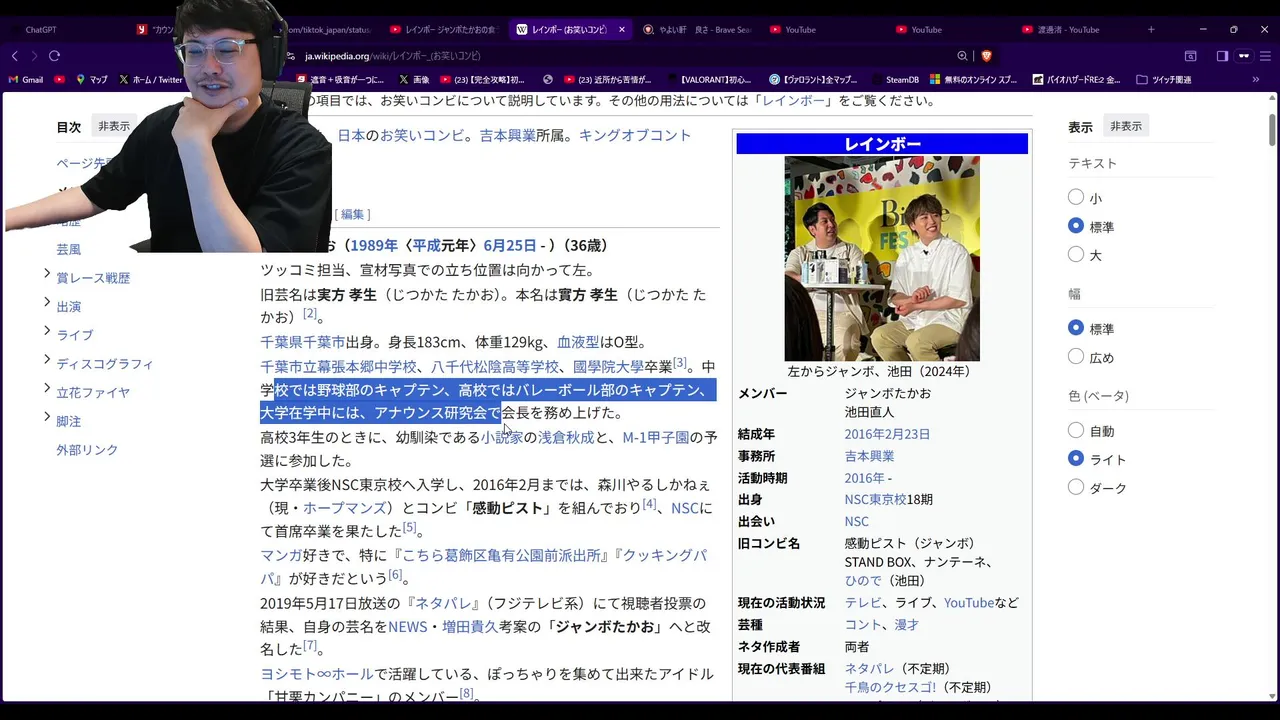Switch to レインボー ジャンボたかおの YouTube tab
Screen dimensions: 1280x720
(x=443, y=30)
